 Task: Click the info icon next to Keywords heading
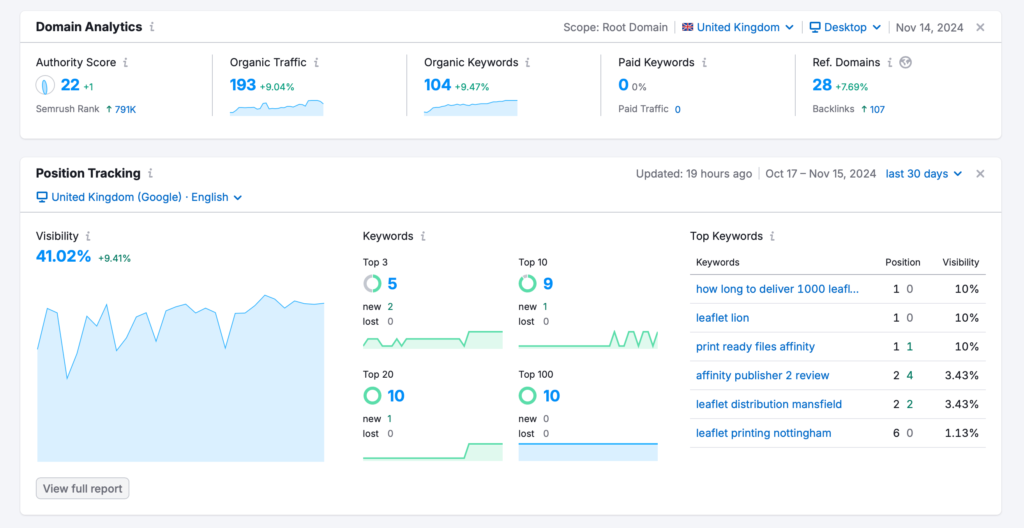coord(423,237)
